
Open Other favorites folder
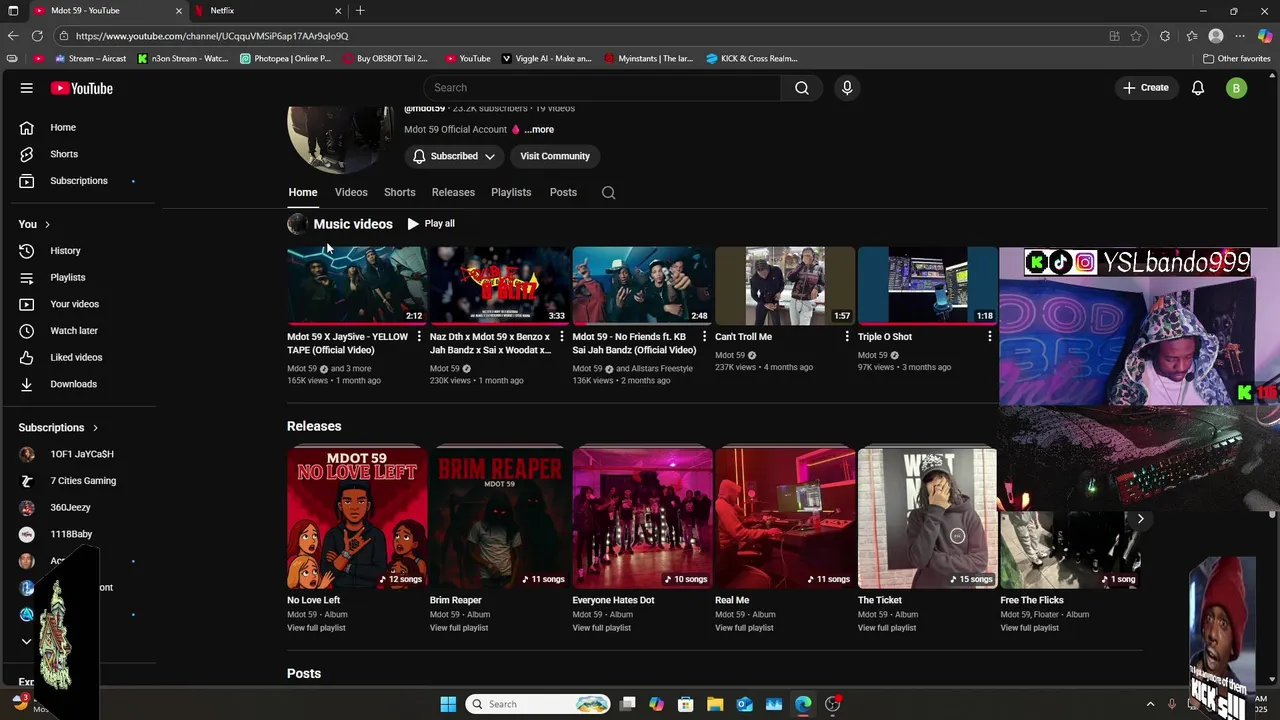point(1236,58)
